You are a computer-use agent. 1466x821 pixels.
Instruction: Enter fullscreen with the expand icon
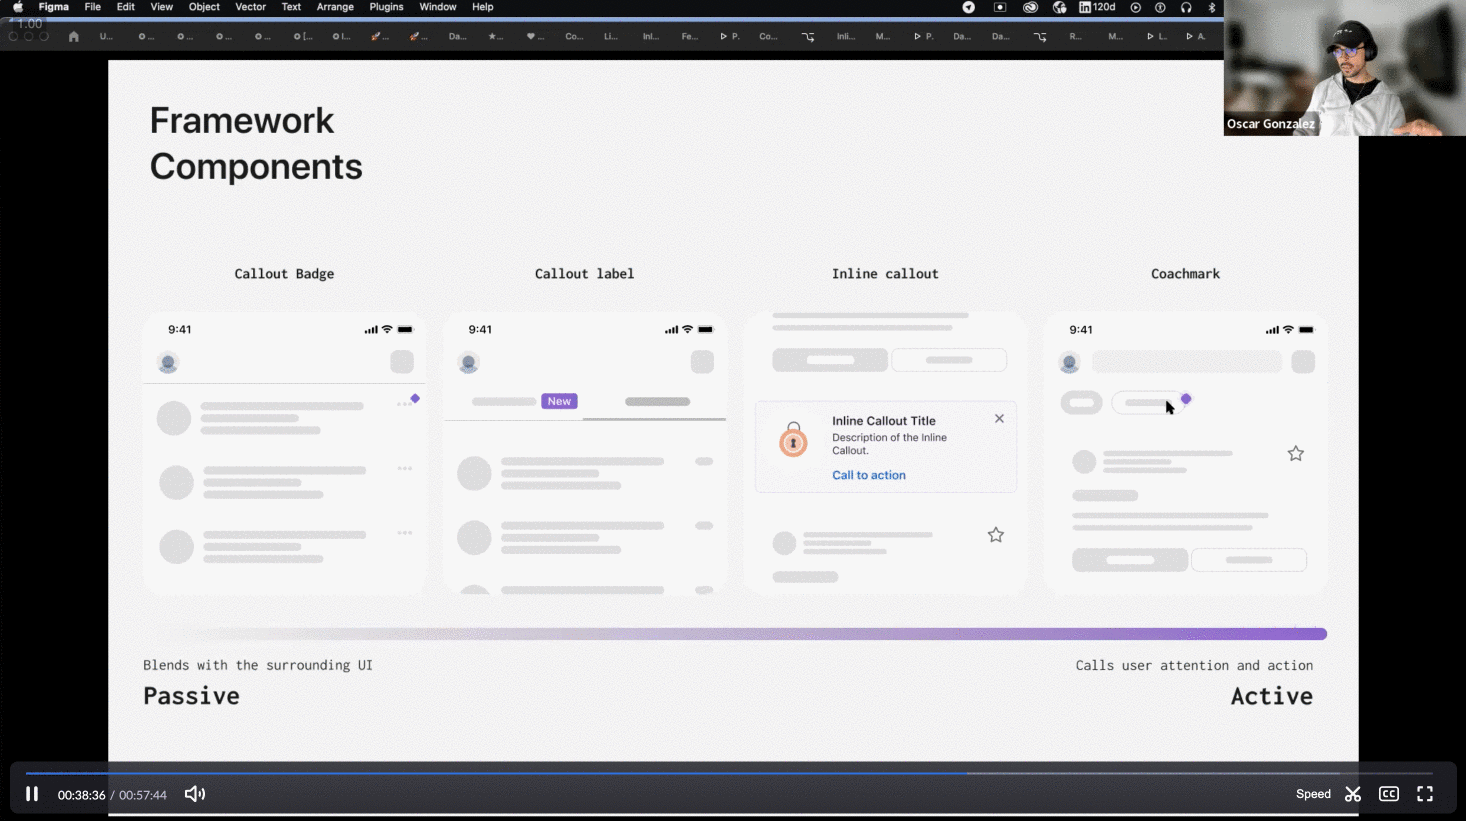tap(1425, 793)
